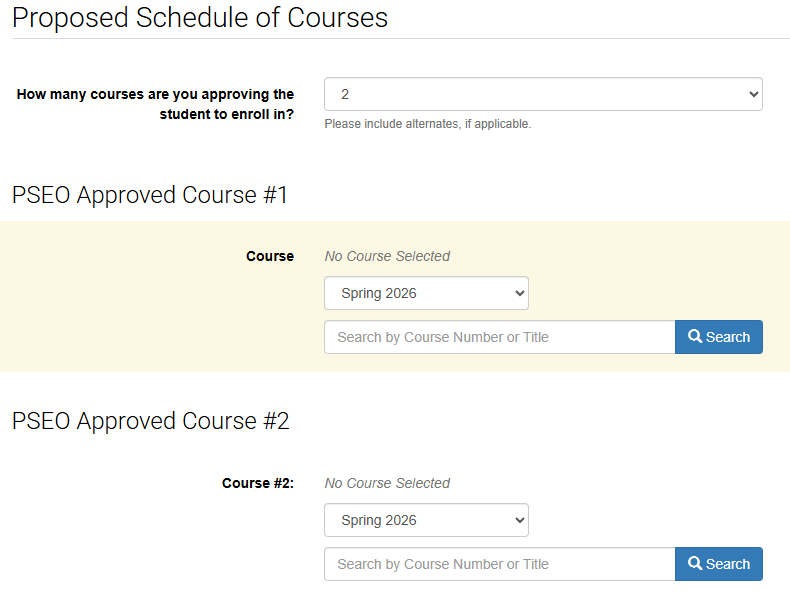Viewport: 790px width, 602px height.
Task: Click the magnifier icon in Course #1 Search
Action: (x=695, y=337)
